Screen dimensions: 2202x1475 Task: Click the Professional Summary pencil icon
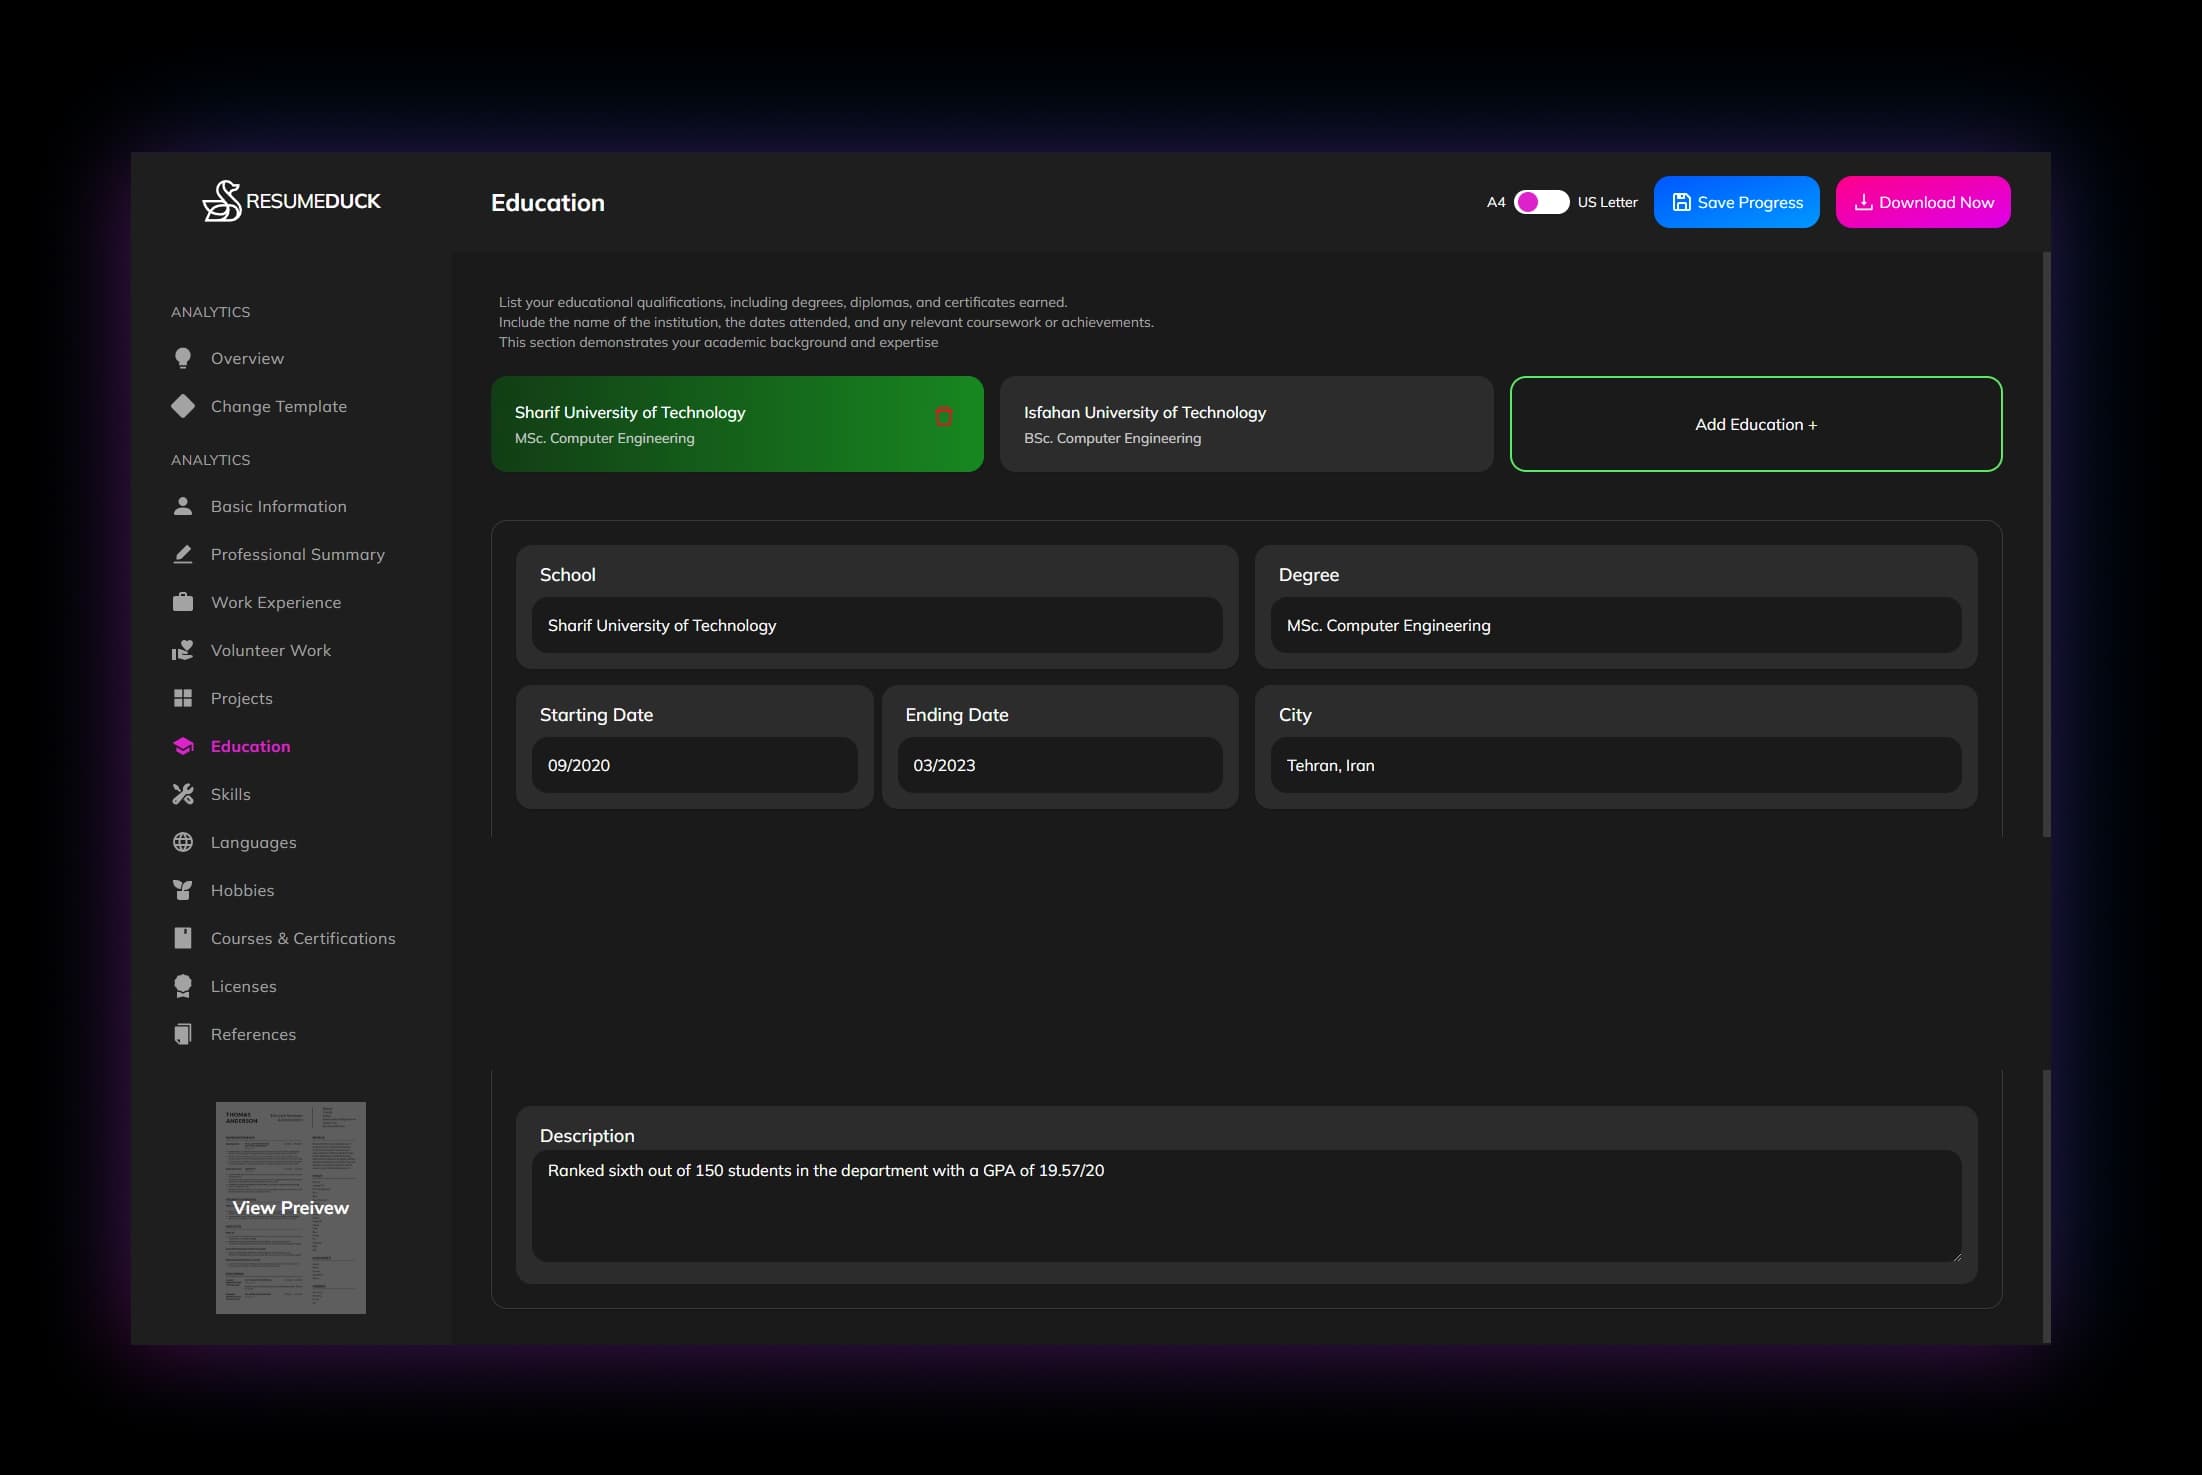tap(183, 554)
